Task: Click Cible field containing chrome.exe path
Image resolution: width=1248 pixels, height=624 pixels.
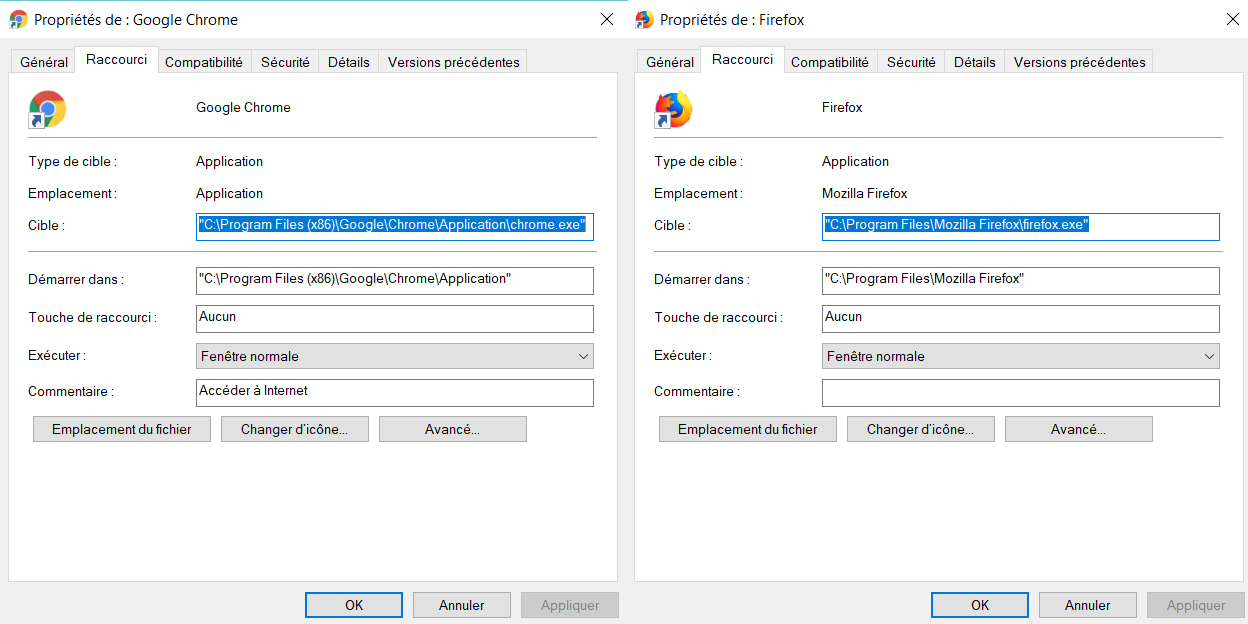Action: pyautogui.click(x=395, y=226)
